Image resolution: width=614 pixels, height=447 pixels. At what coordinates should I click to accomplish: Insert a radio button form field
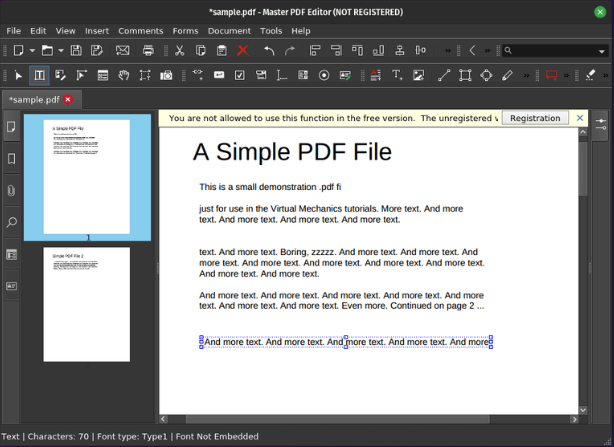[x=324, y=75]
